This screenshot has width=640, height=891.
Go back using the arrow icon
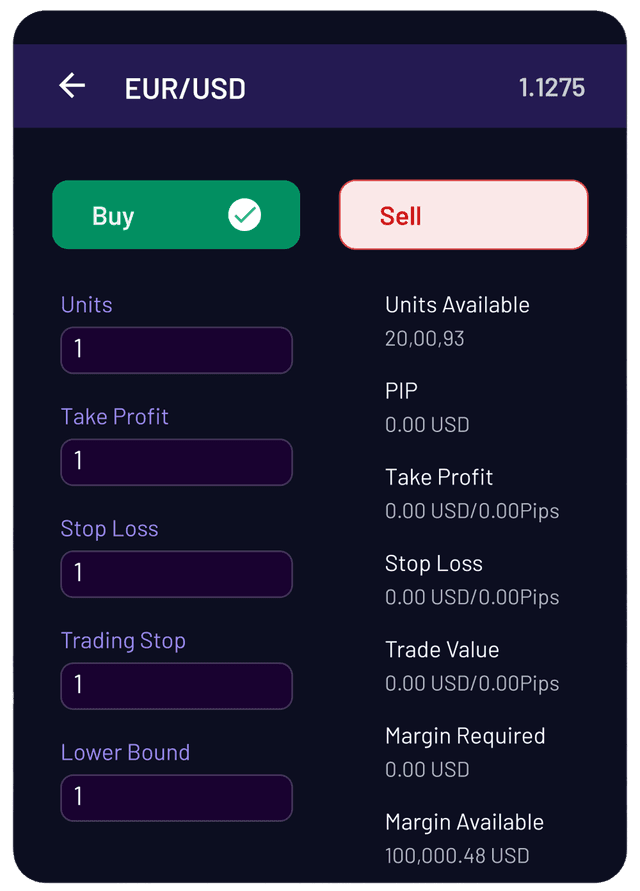[x=72, y=86]
